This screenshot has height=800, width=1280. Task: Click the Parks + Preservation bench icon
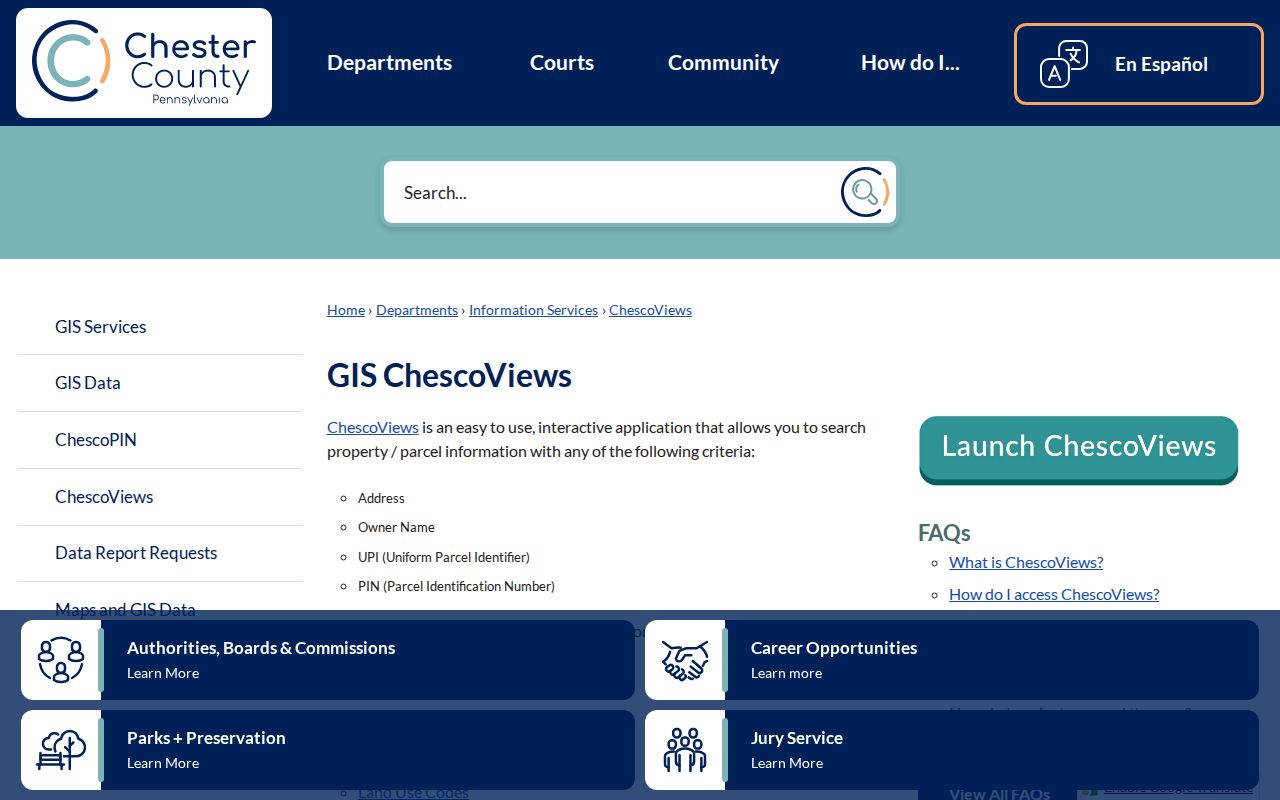pos(61,750)
